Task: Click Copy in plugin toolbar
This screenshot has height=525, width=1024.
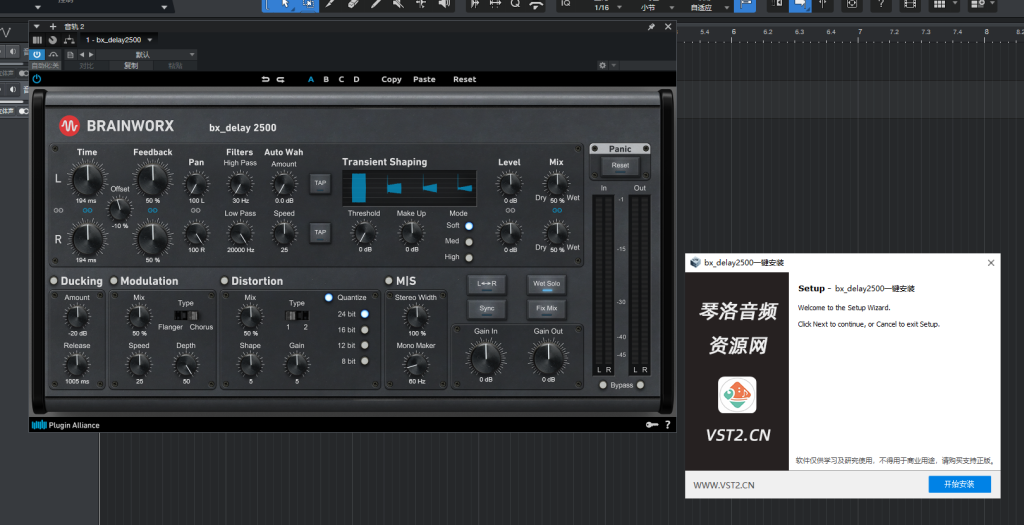Action: (x=391, y=80)
